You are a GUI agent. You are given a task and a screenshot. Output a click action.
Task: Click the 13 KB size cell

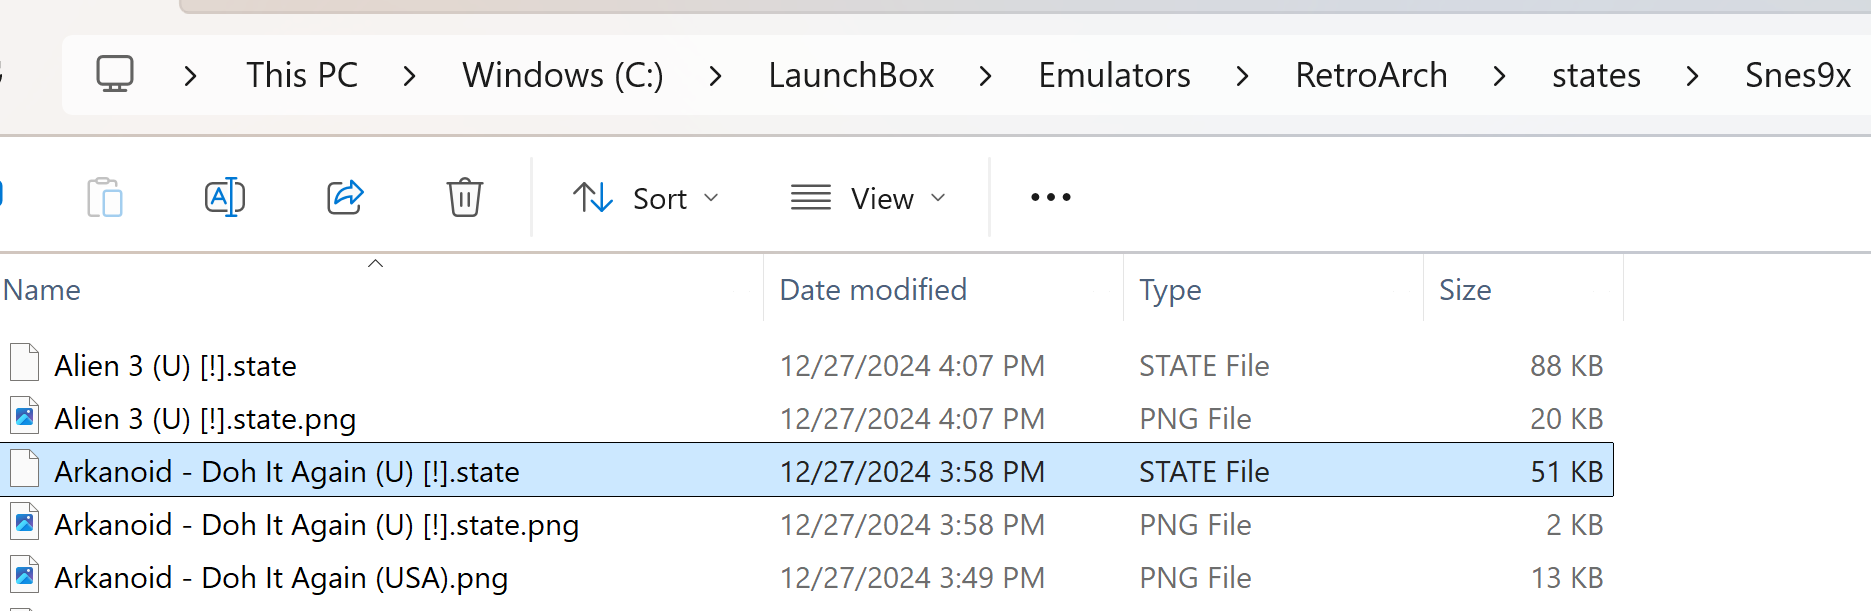pos(1566,578)
